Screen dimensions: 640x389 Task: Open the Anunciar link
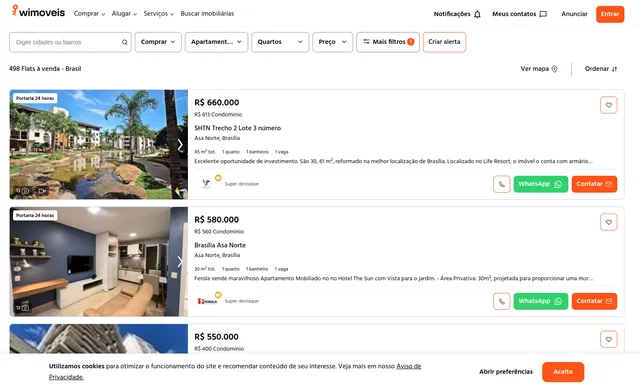click(x=574, y=14)
